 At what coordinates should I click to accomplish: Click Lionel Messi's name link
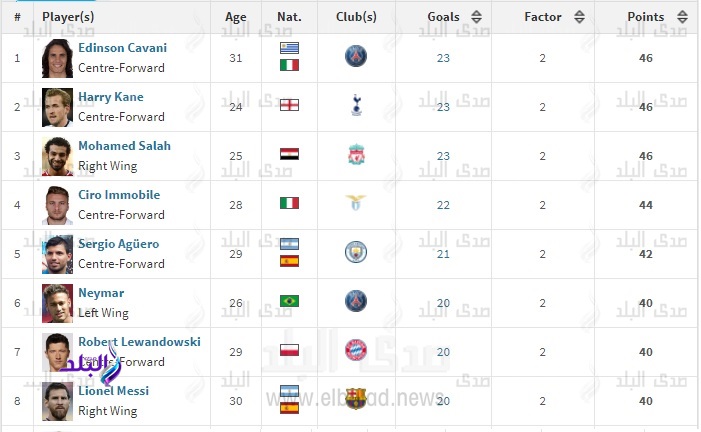113,390
